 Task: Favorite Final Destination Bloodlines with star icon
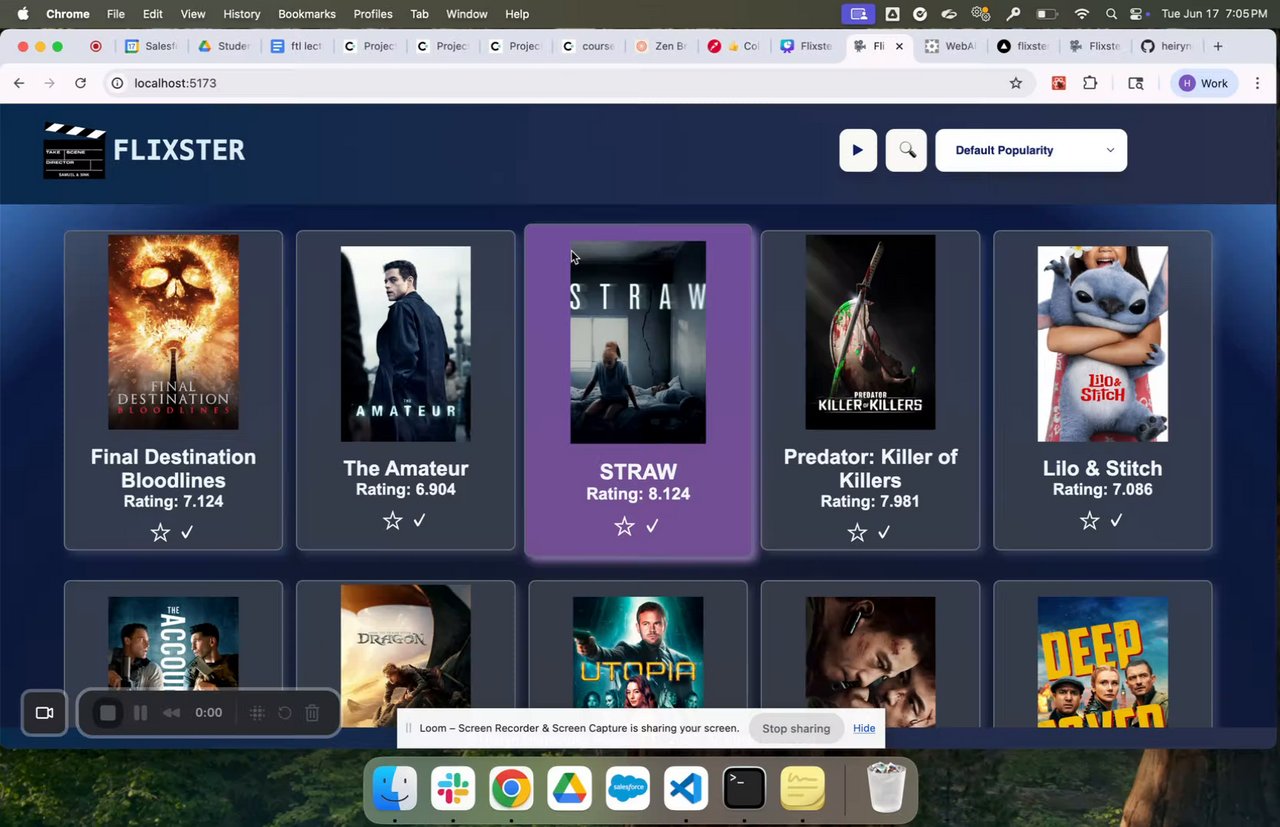coord(160,533)
